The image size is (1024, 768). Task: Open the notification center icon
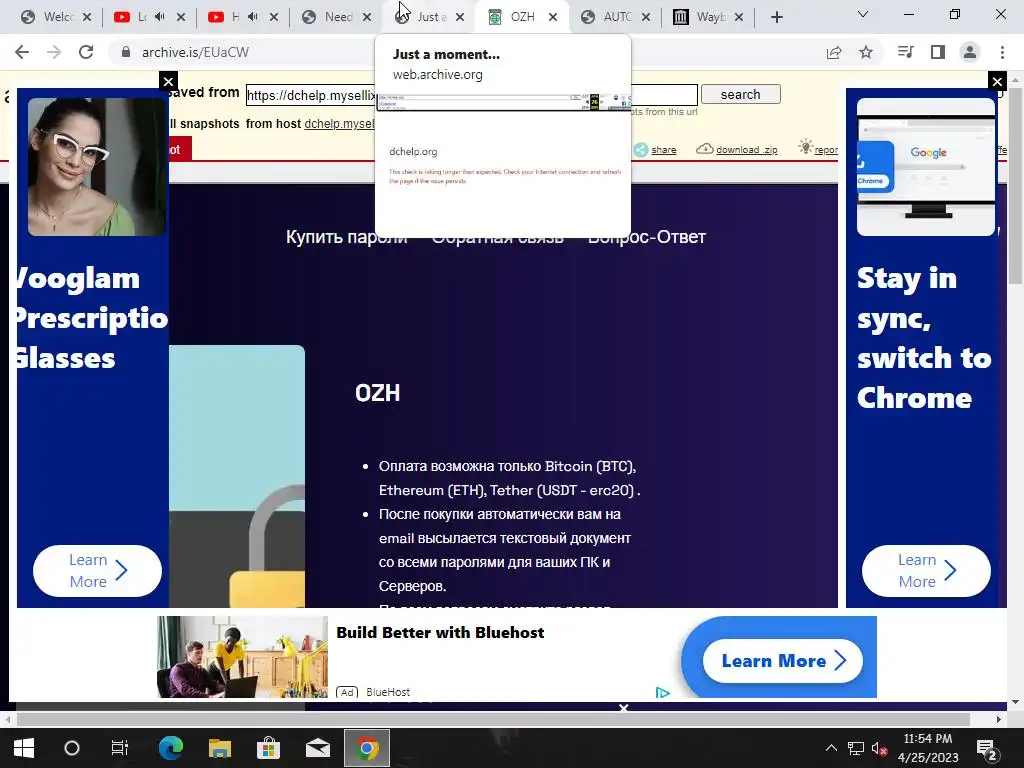[986, 749]
